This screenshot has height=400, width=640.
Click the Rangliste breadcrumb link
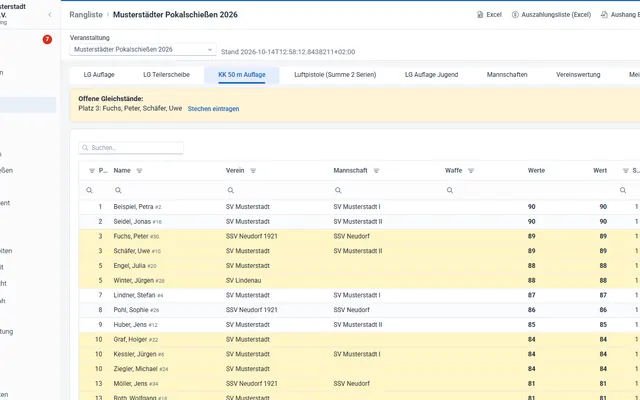click(86, 15)
